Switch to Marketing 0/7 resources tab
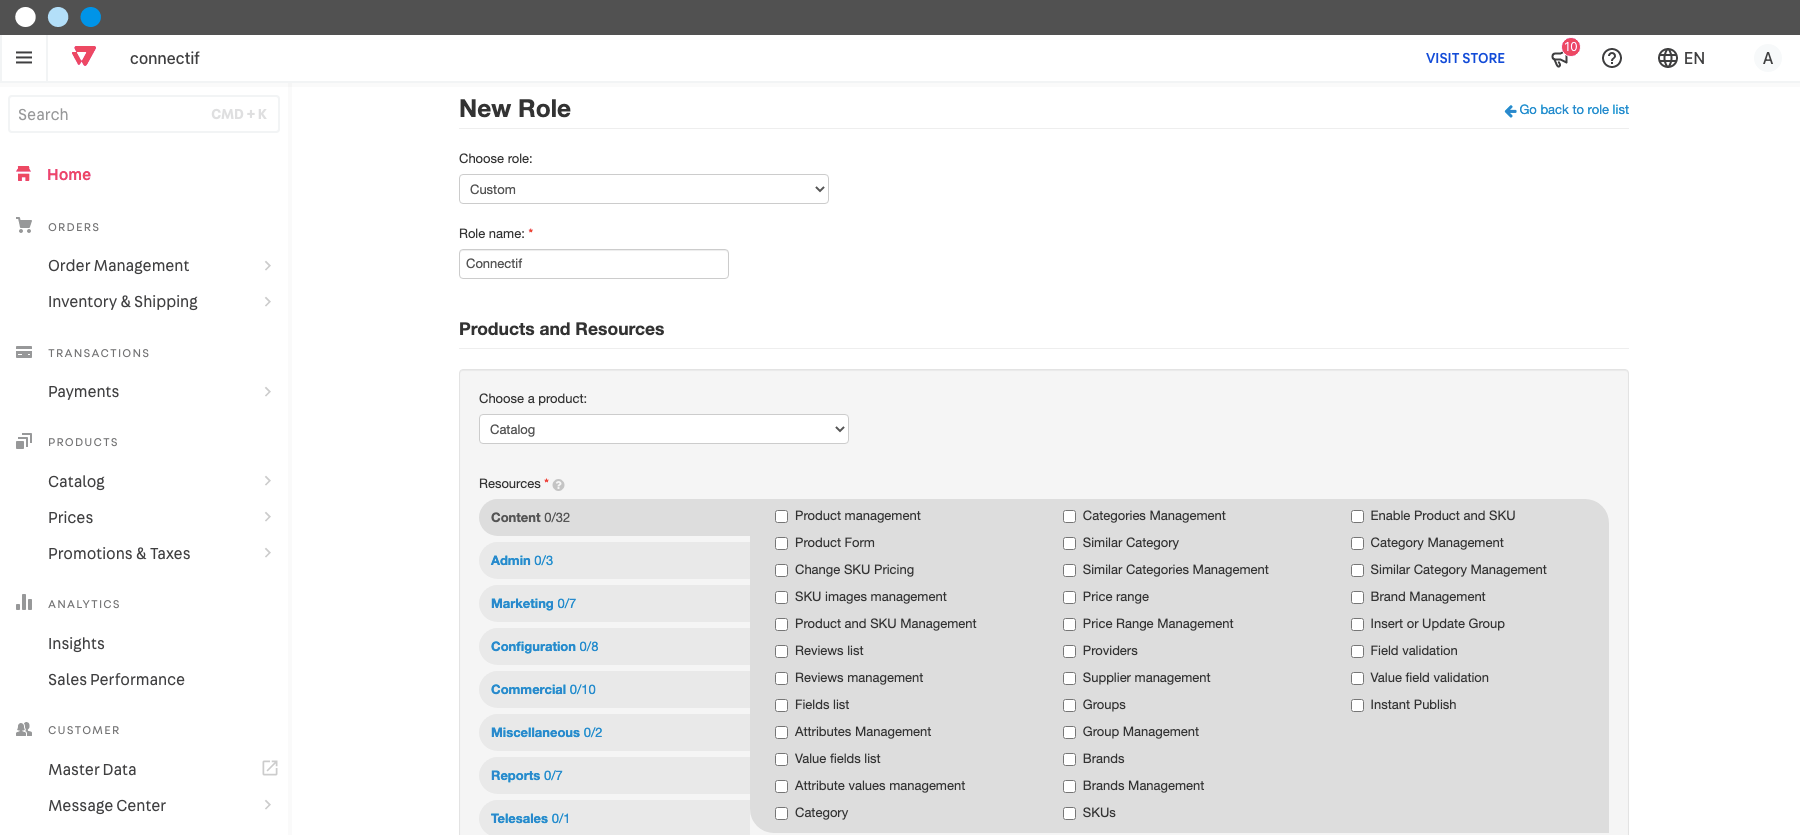Screen dimensions: 1800x835 tap(533, 603)
